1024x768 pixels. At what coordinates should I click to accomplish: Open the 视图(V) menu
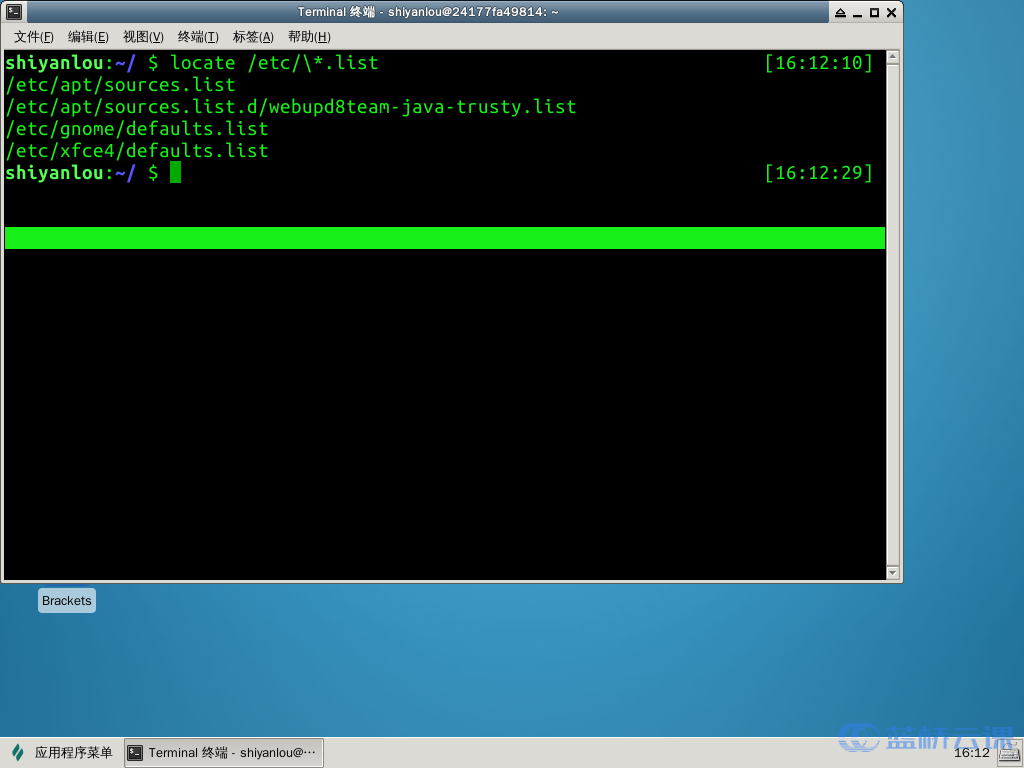point(143,37)
